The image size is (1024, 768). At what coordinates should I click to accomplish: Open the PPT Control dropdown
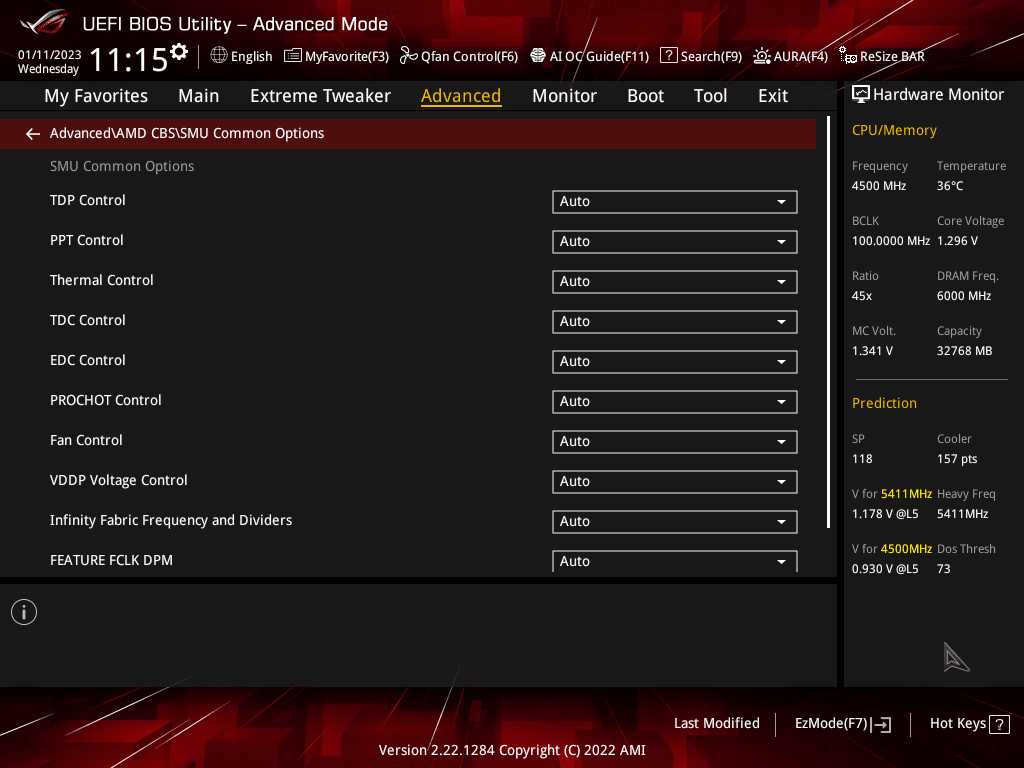(675, 242)
